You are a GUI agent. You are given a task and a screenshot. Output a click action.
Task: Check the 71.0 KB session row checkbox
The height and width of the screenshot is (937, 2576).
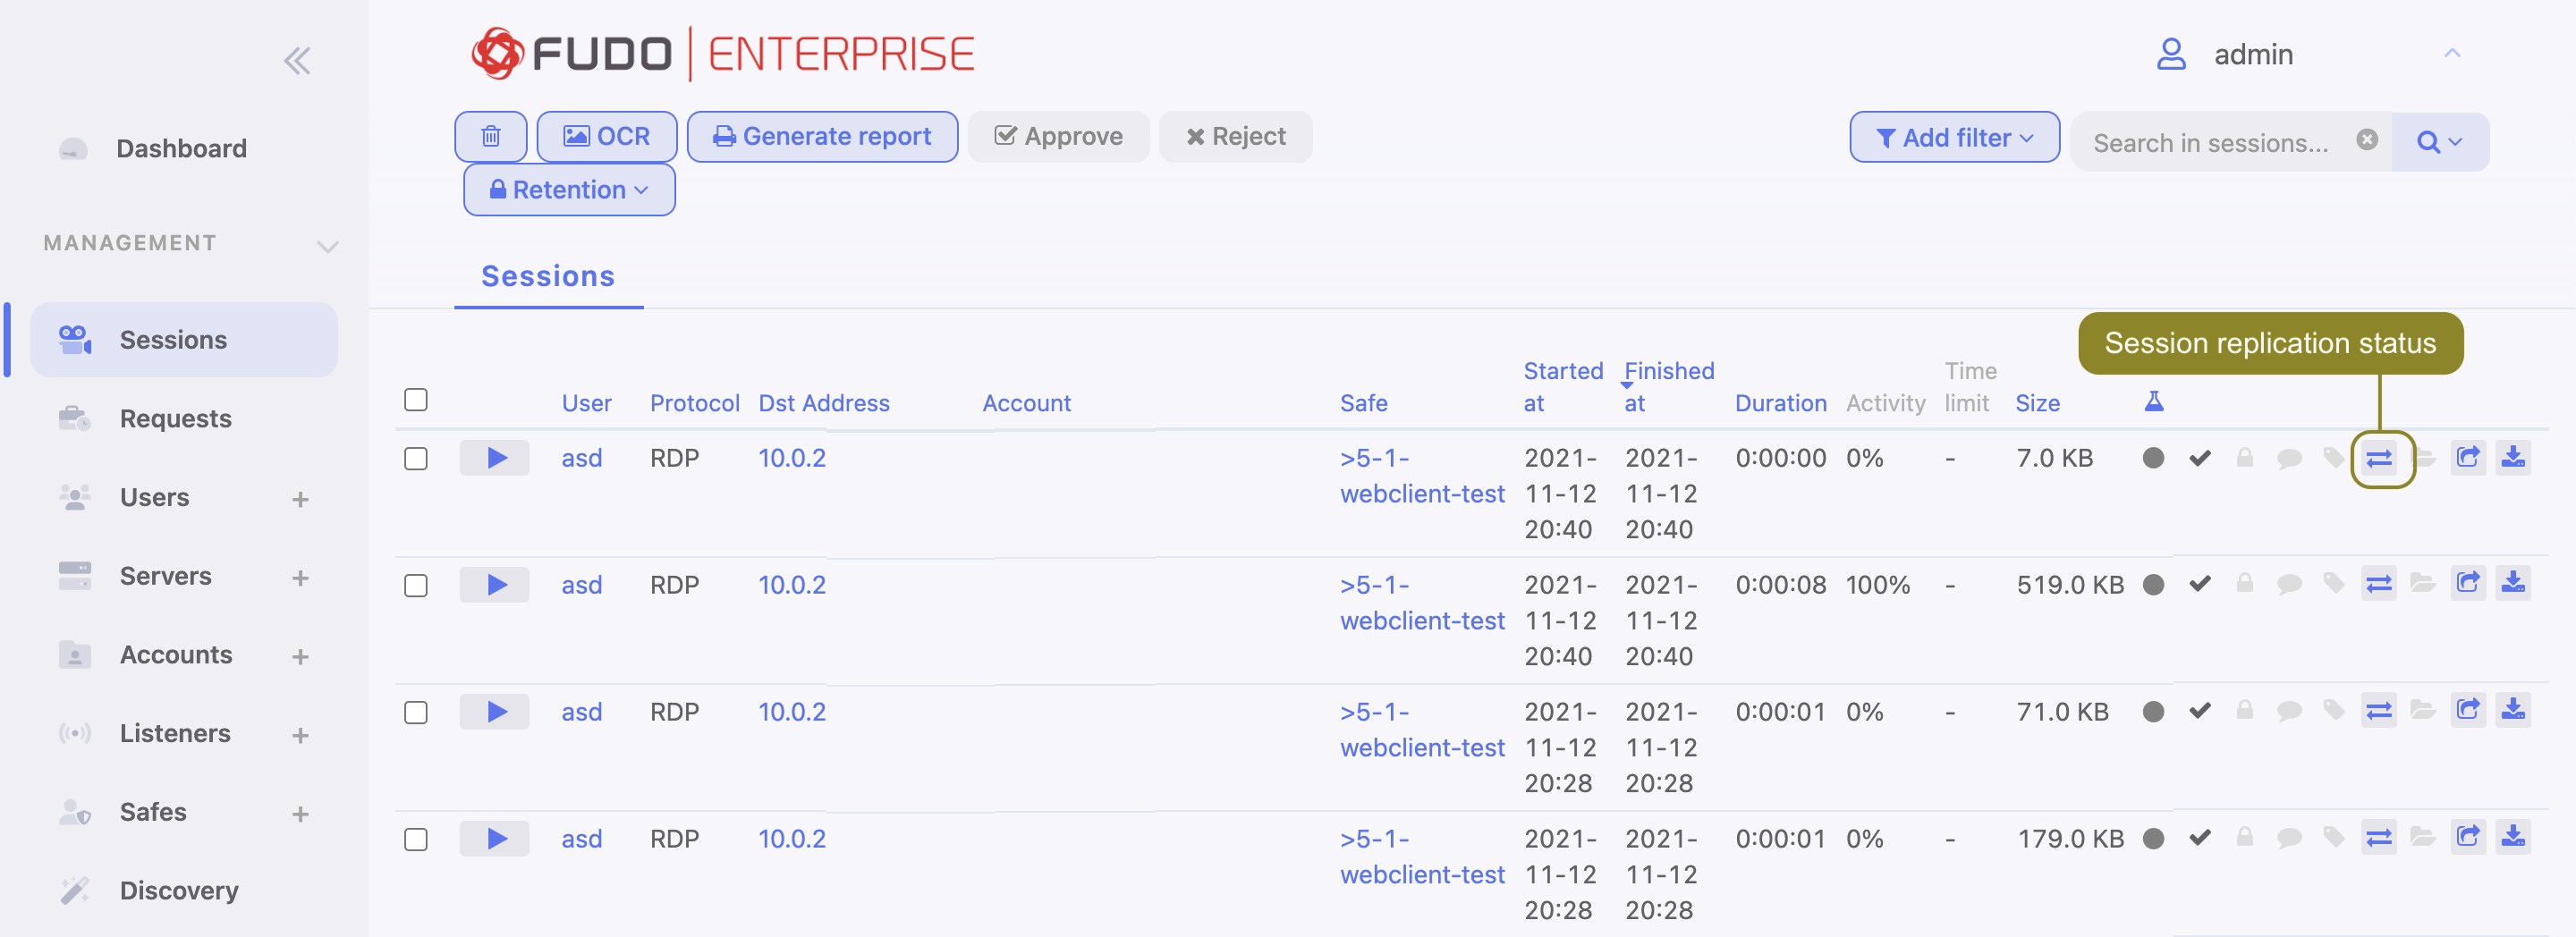tap(416, 713)
